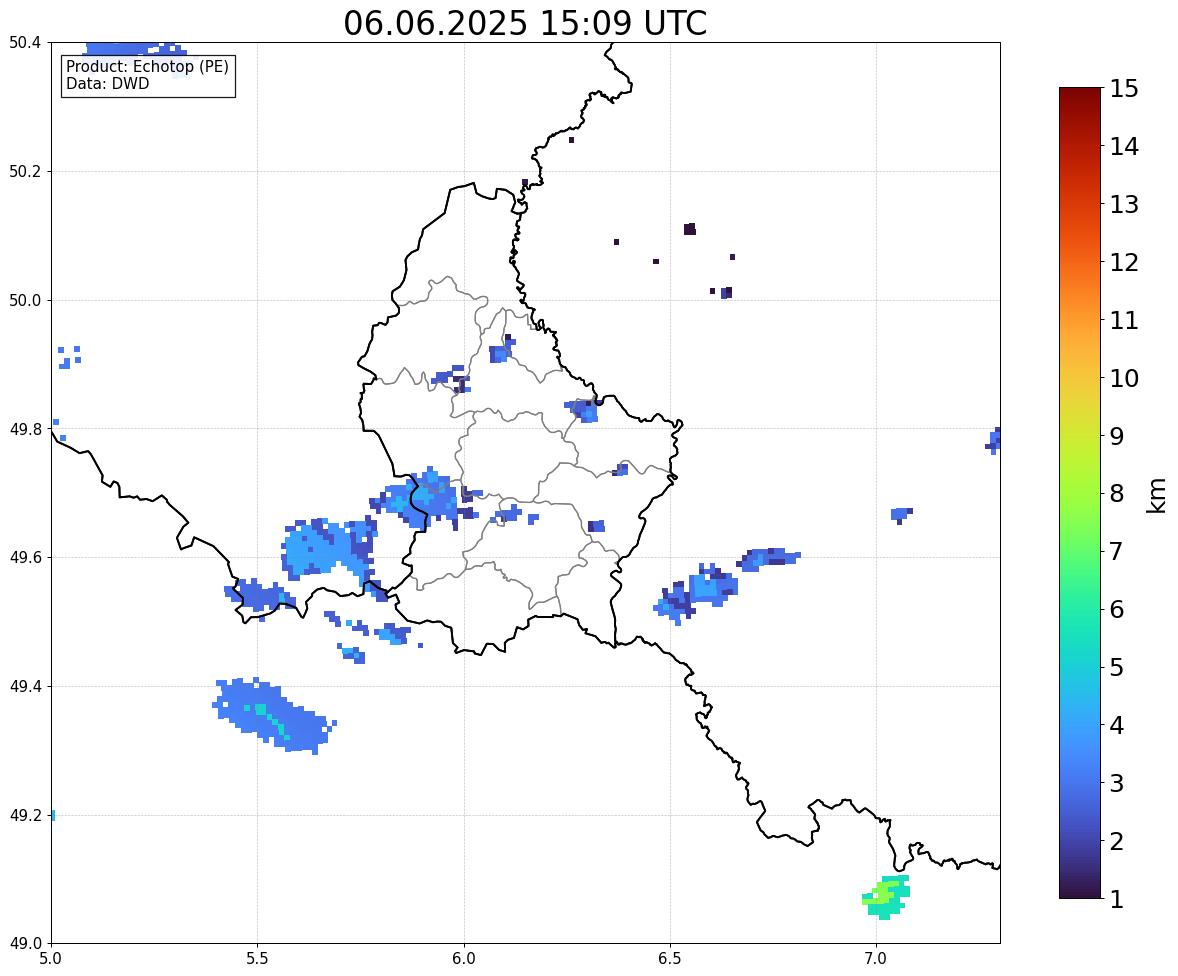Click latitude tick label 50.4

pos(24,43)
